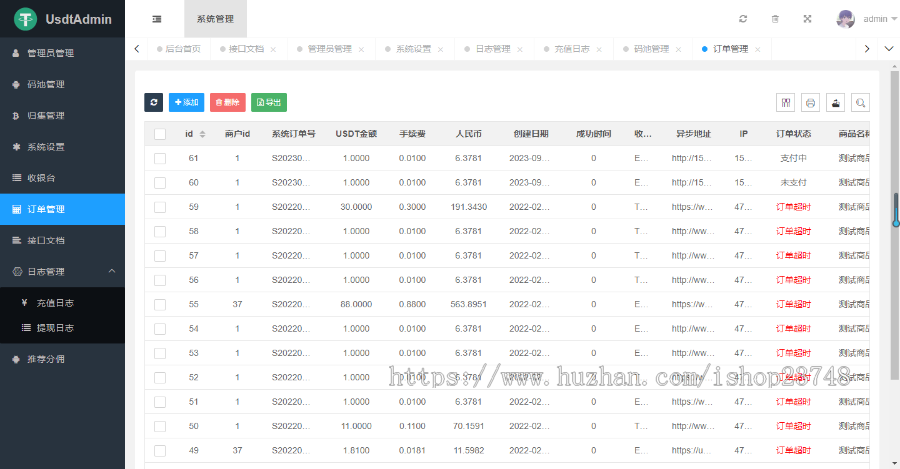Close the 管理员管理 tab

pyautogui.click(x=361, y=49)
